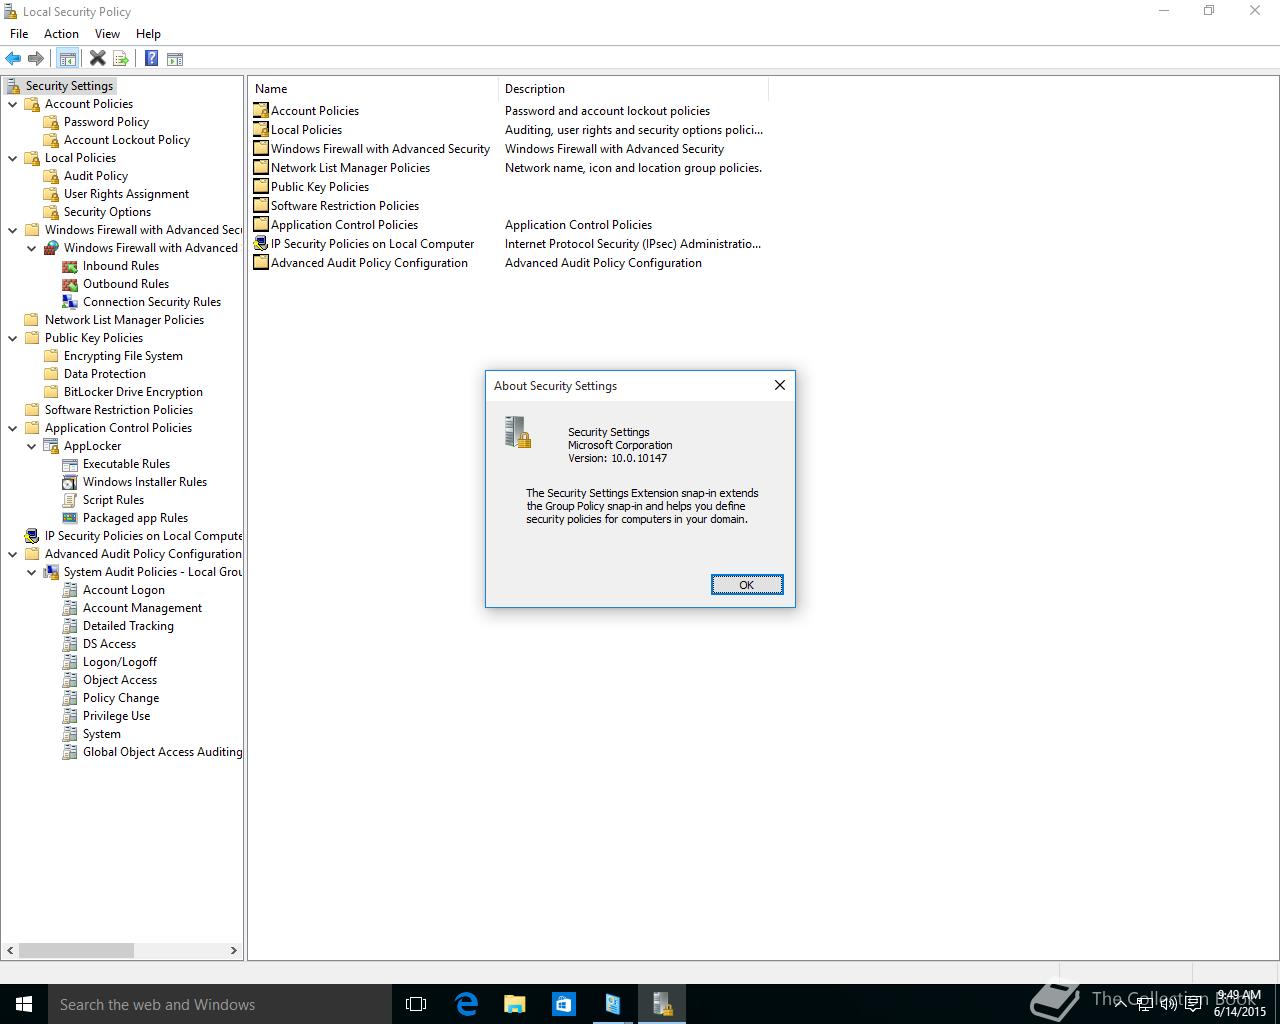The width and height of the screenshot is (1280, 1024).
Task: Select BitLocker Drive Encryption in the tree
Action: click(x=133, y=392)
